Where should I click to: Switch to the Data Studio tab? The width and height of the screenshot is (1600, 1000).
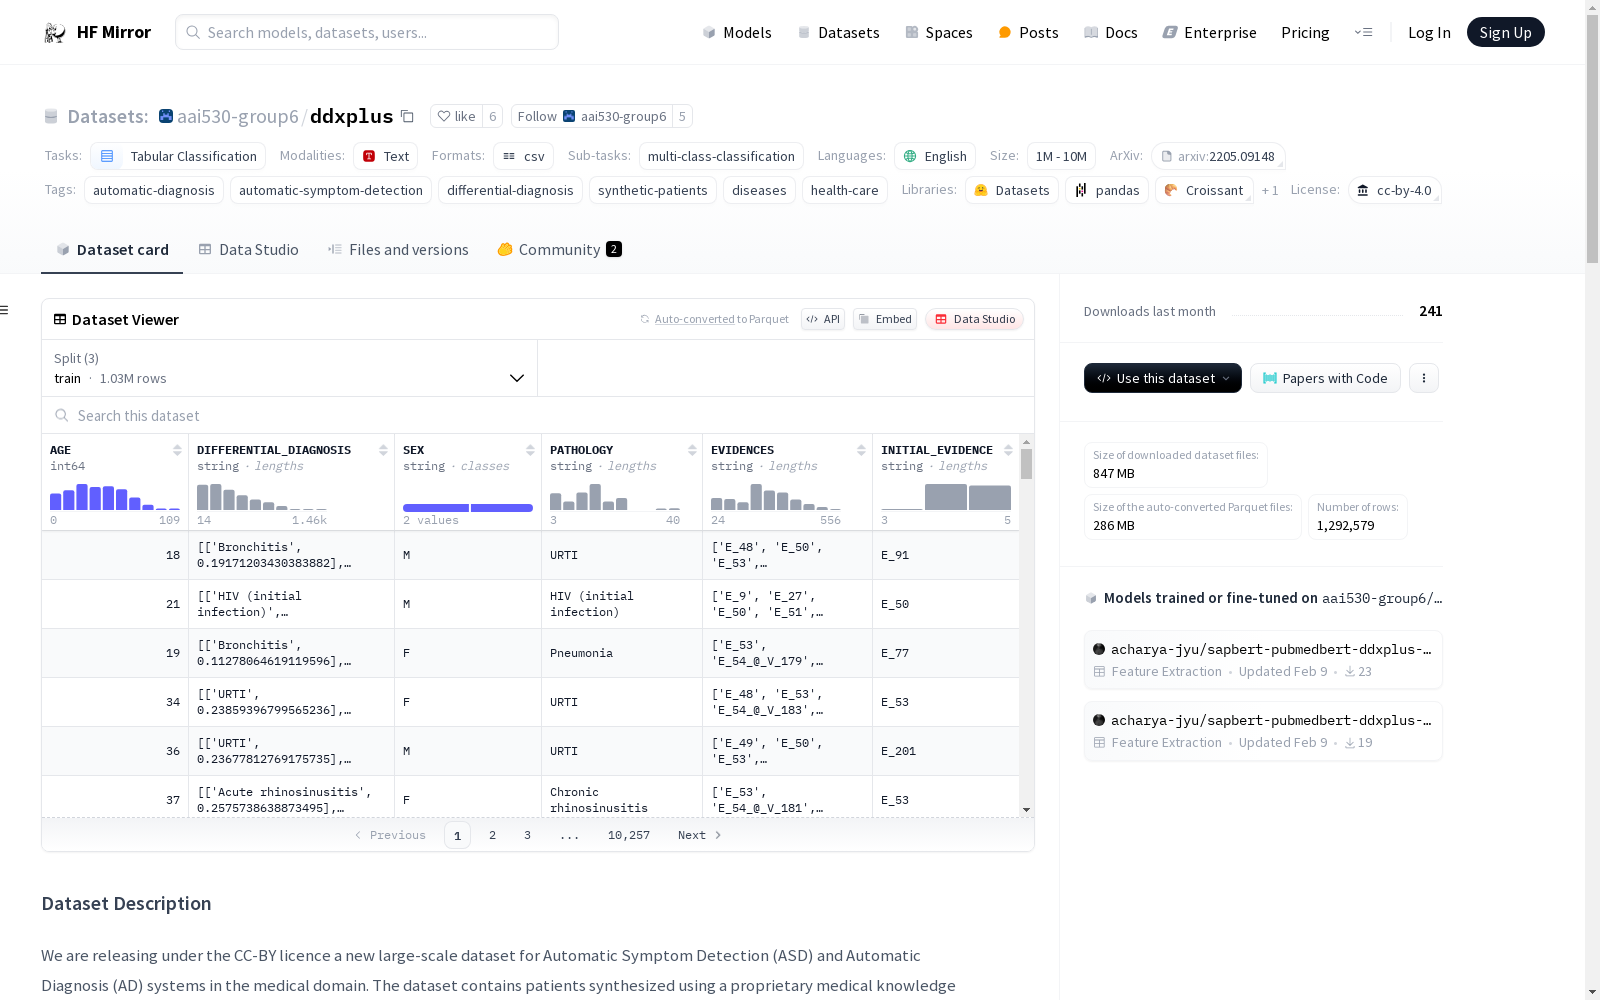coord(249,250)
